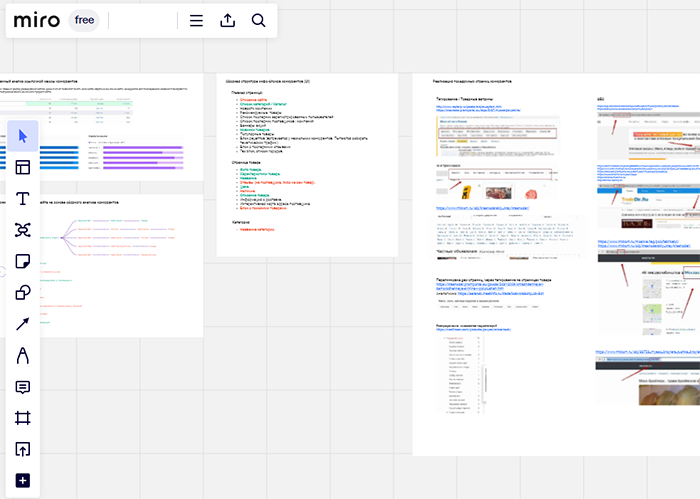The width and height of the screenshot is (700, 499).
Task: Select the meat photo thumbnail in center card
Action: [498, 193]
